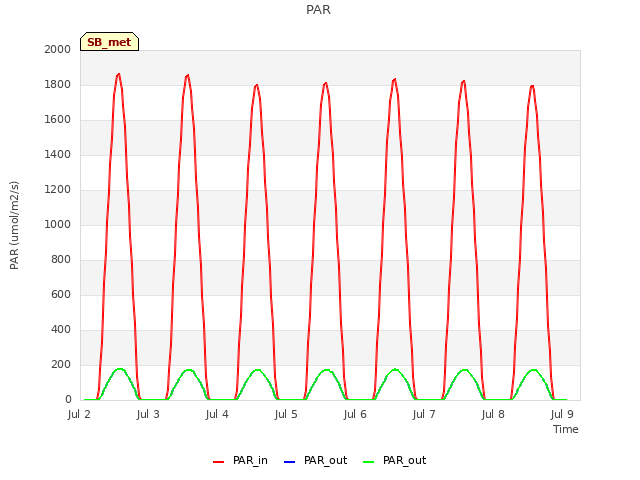Click the Jul 3 x-axis tick label
The height and width of the screenshot is (480, 640).
[x=148, y=414]
